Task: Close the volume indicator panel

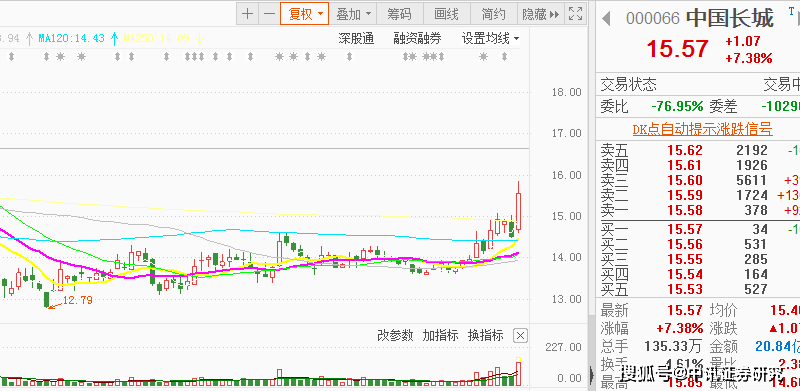Action: (520, 336)
